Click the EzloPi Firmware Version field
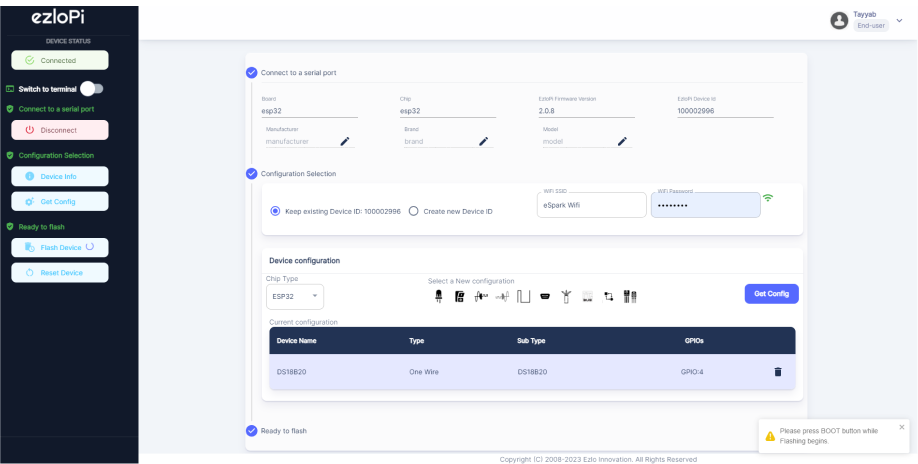The width and height of the screenshot is (918, 464). [x=587, y=111]
